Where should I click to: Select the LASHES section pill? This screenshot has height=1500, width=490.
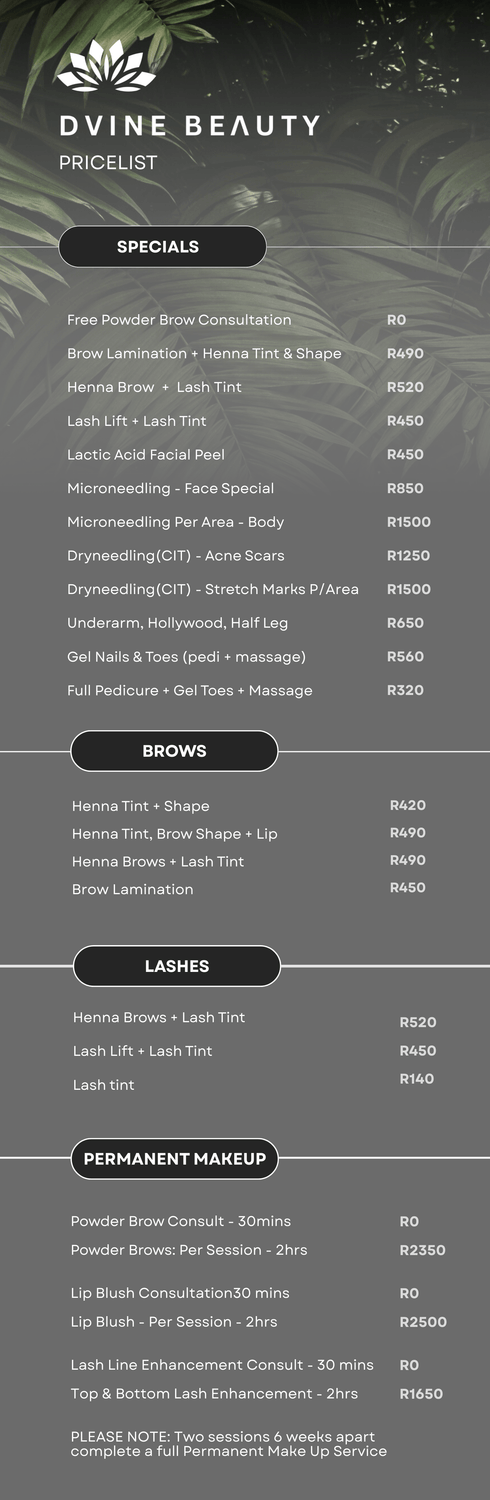click(x=177, y=966)
